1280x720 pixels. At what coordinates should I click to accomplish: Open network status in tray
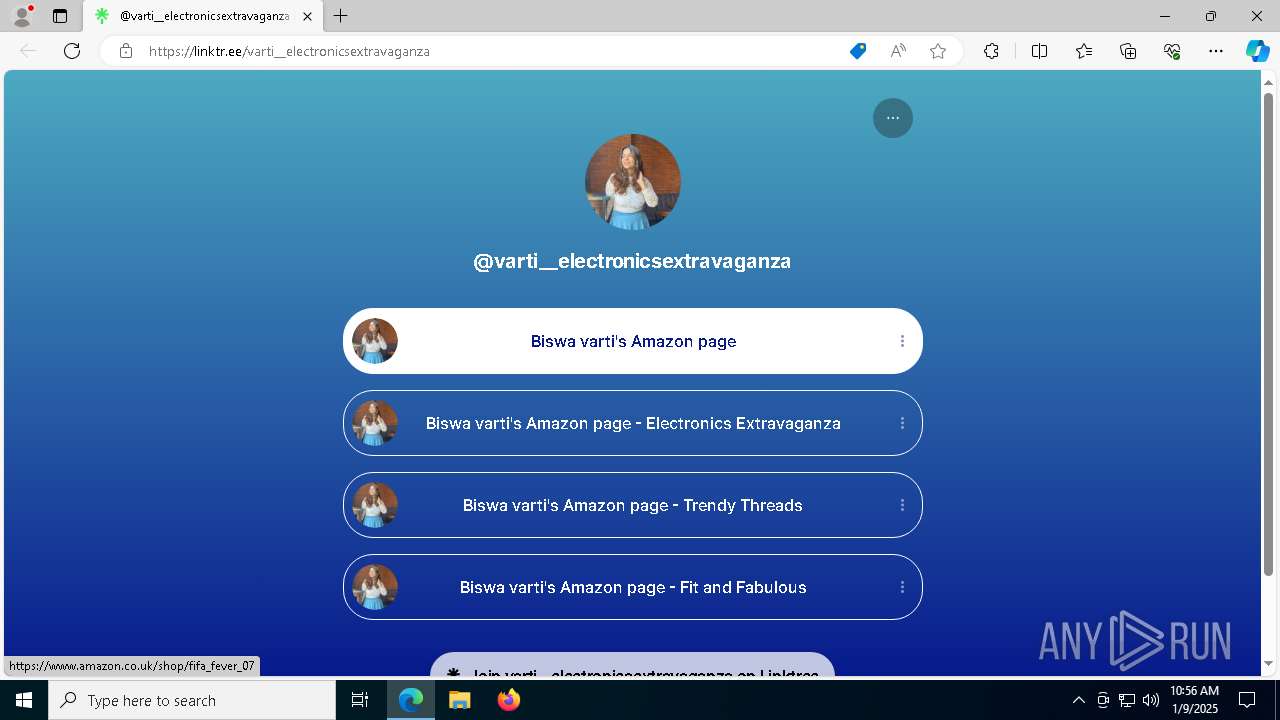coord(1127,700)
